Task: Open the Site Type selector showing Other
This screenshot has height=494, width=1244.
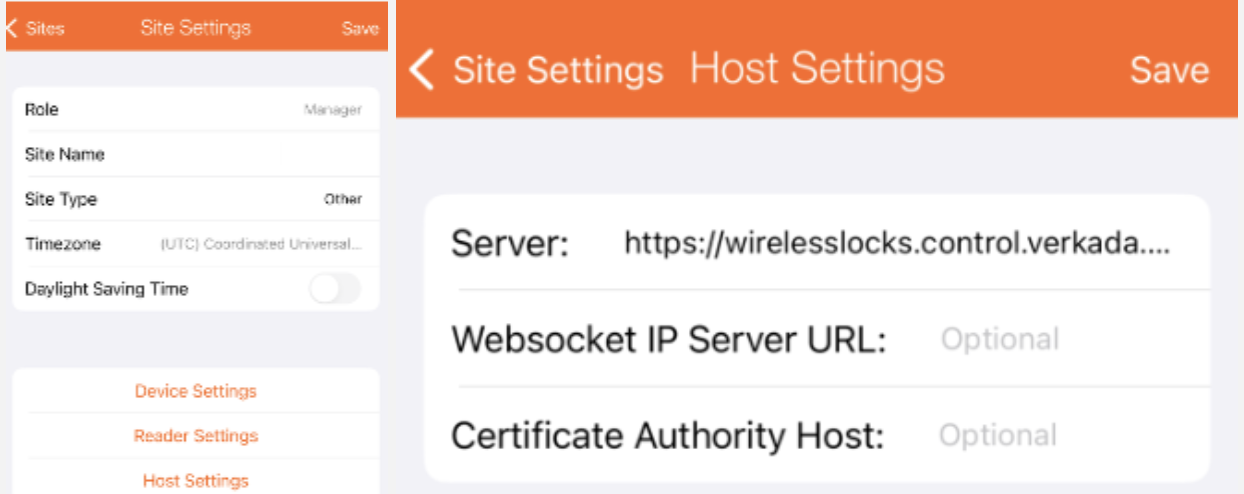Action: coord(342,199)
